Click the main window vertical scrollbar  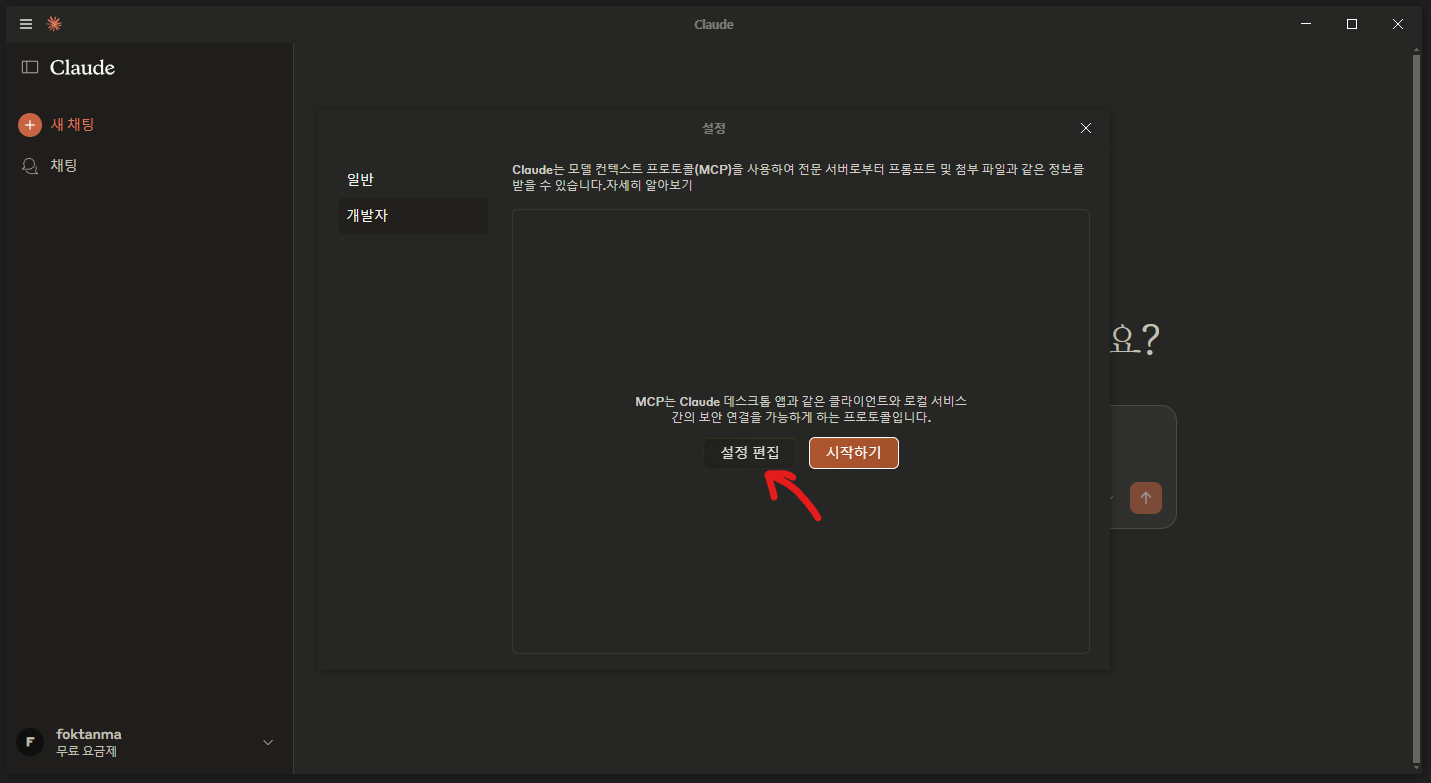pyautogui.click(x=1416, y=408)
